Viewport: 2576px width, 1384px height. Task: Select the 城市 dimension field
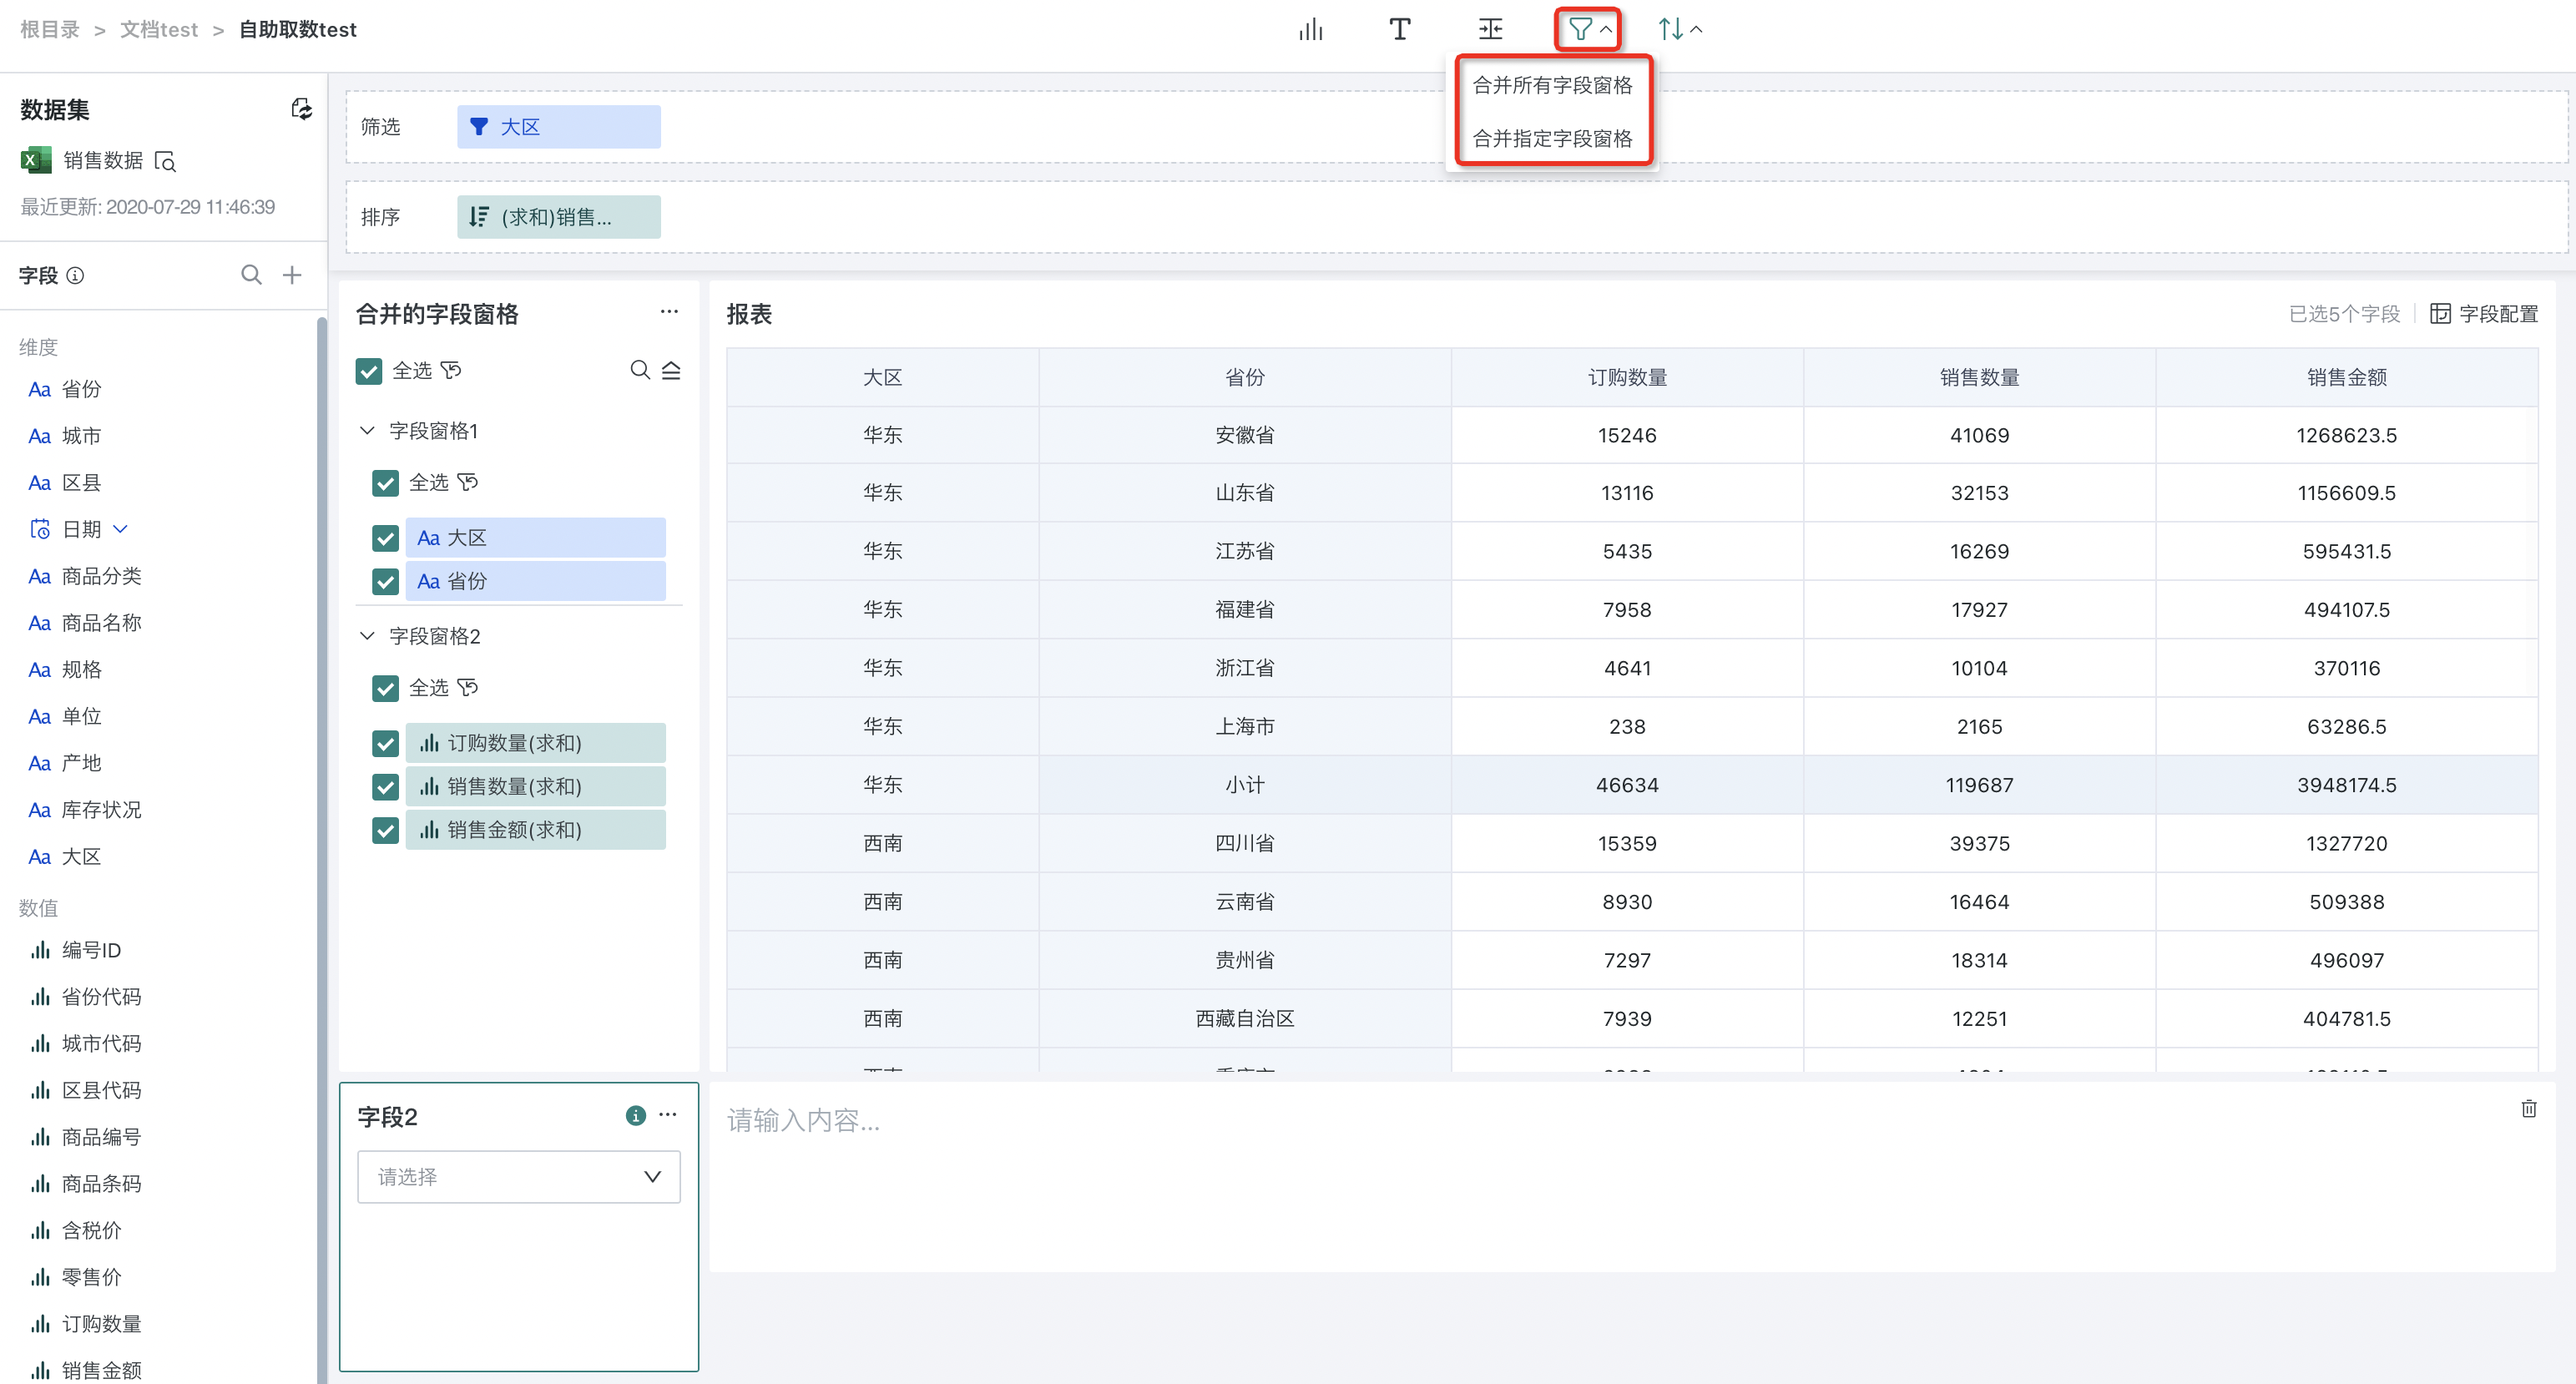81,436
